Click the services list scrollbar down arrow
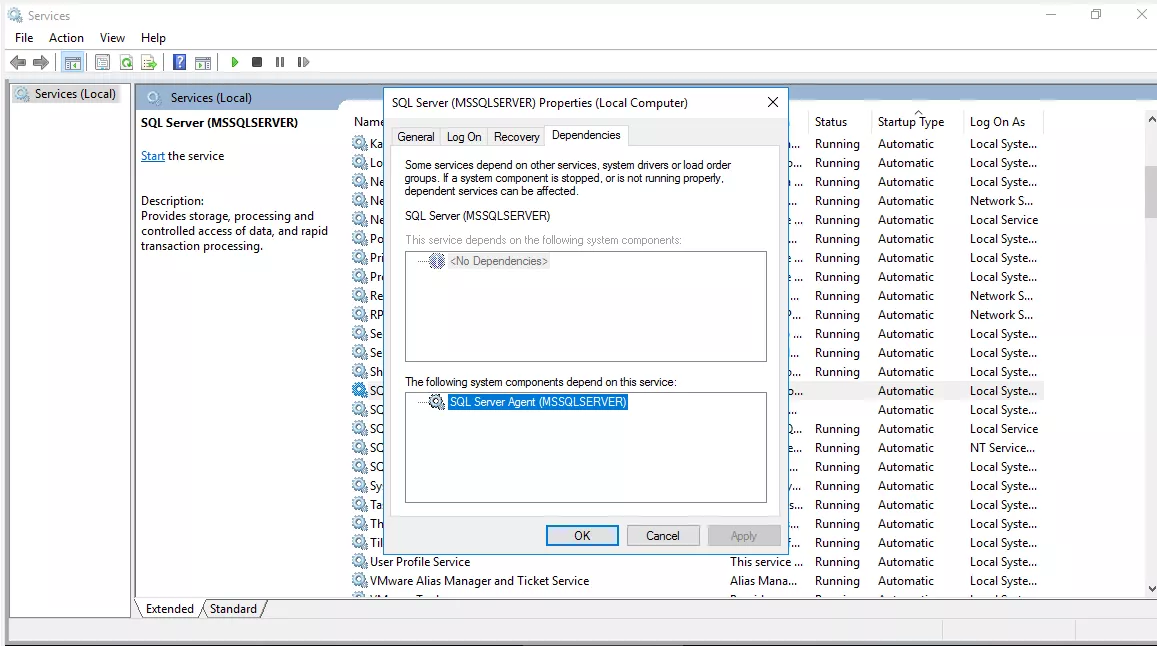 (x=1151, y=588)
